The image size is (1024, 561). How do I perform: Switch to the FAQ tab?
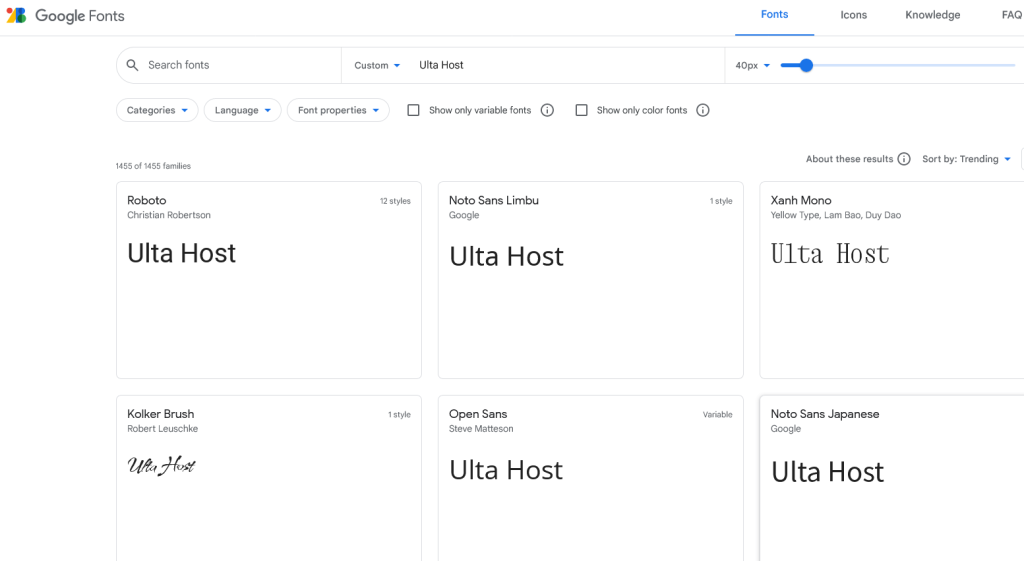tap(1012, 15)
